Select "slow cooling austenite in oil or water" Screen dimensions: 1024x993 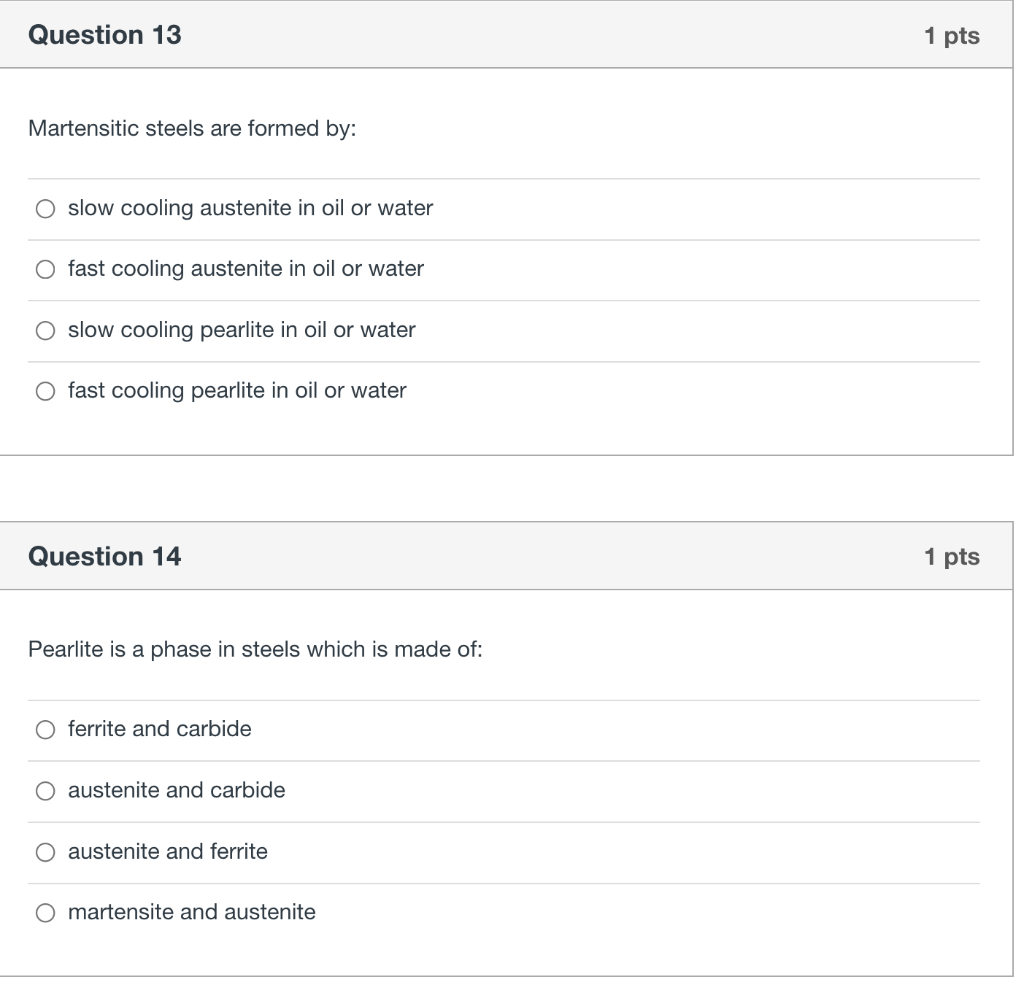coord(45,209)
